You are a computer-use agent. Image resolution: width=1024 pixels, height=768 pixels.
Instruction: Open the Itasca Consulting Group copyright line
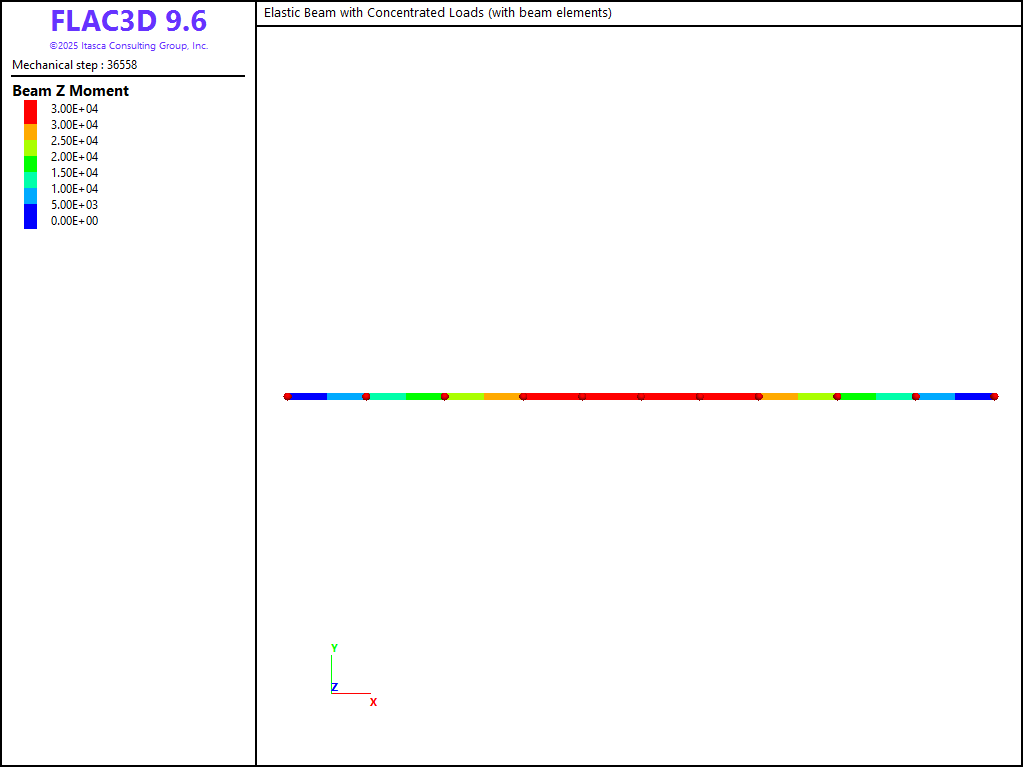128,46
